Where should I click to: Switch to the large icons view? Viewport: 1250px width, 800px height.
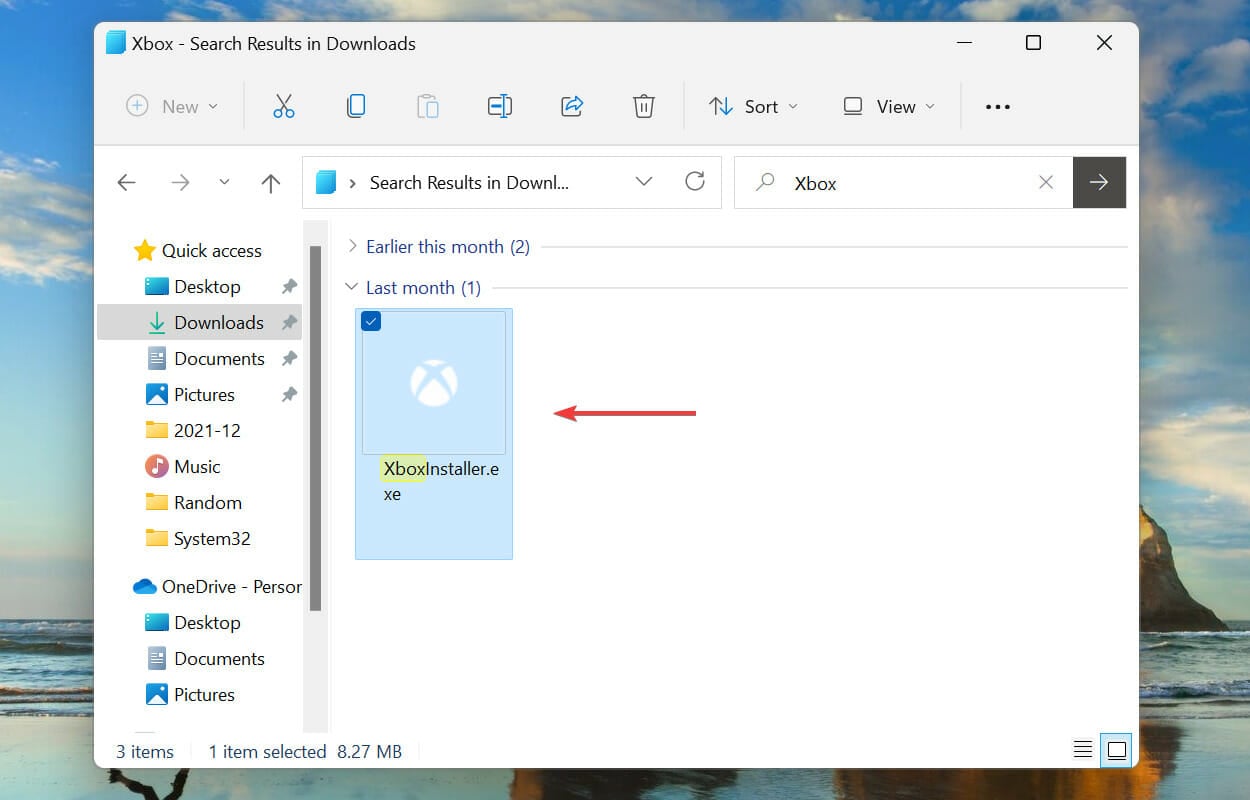point(1117,750)
